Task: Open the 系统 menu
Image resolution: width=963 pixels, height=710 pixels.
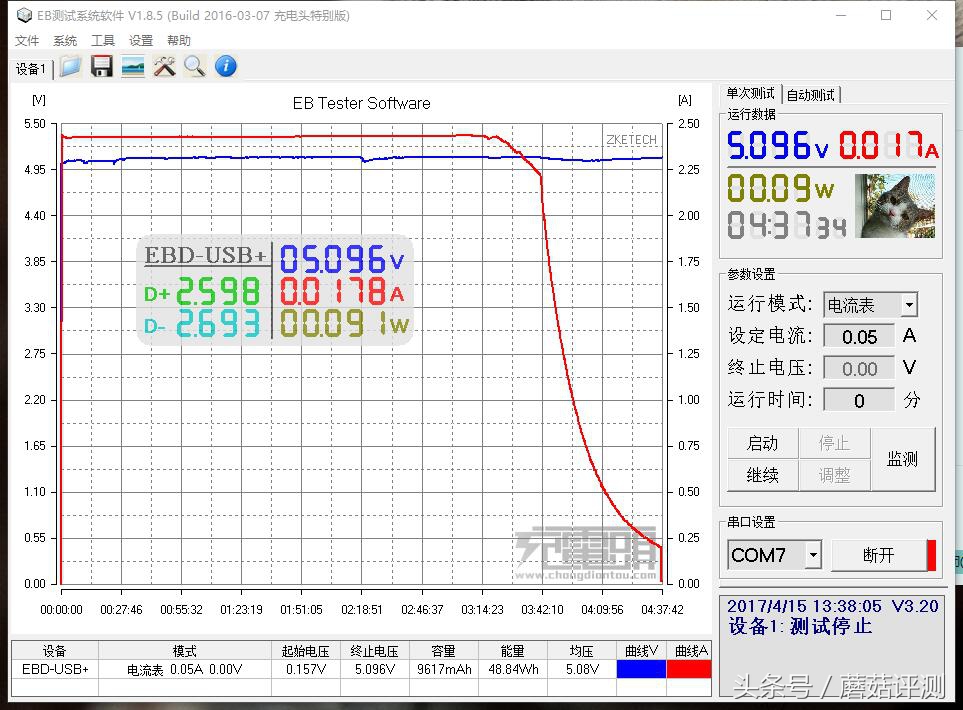Action: [64, 41]
